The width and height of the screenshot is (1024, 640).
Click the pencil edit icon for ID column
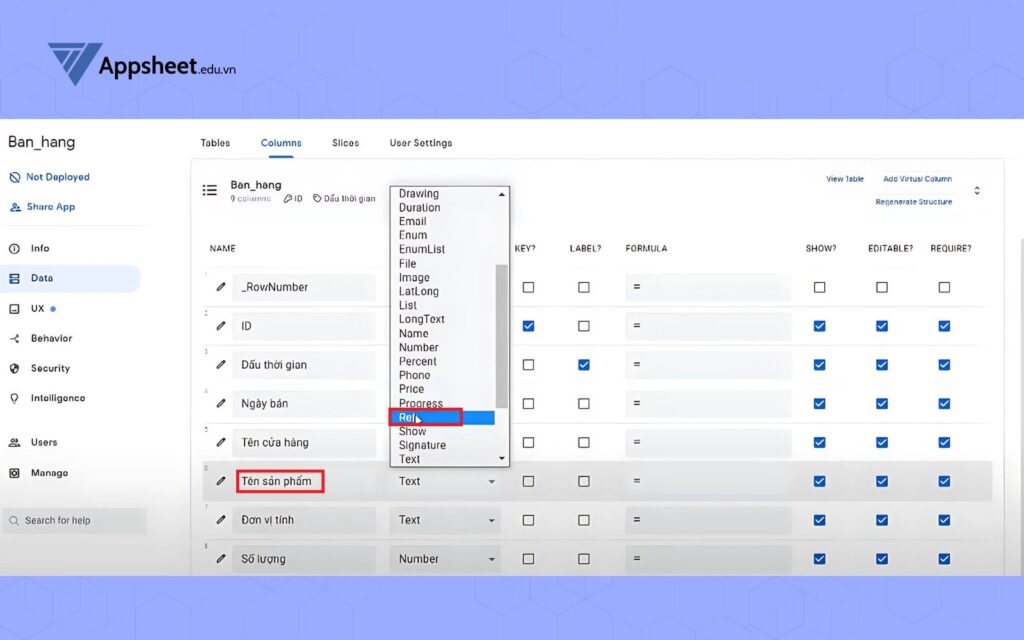click(x=221, y=326)
